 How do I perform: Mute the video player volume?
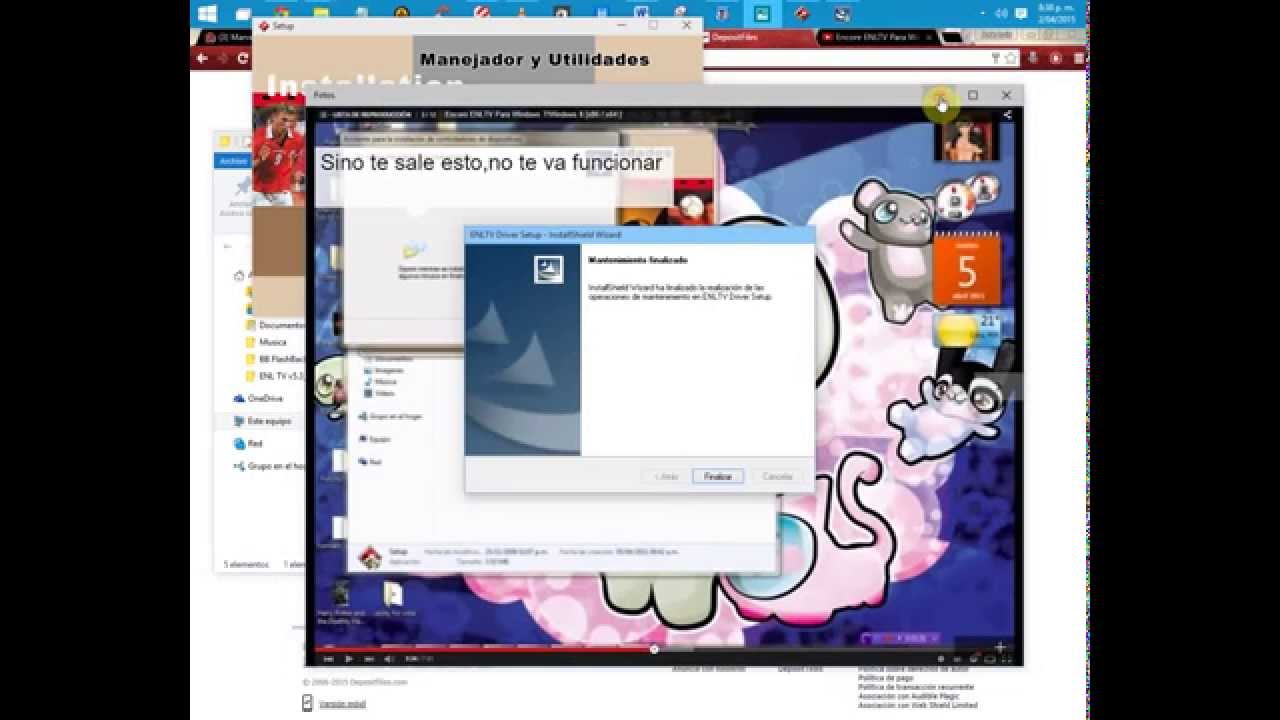(x=389, y=659)
